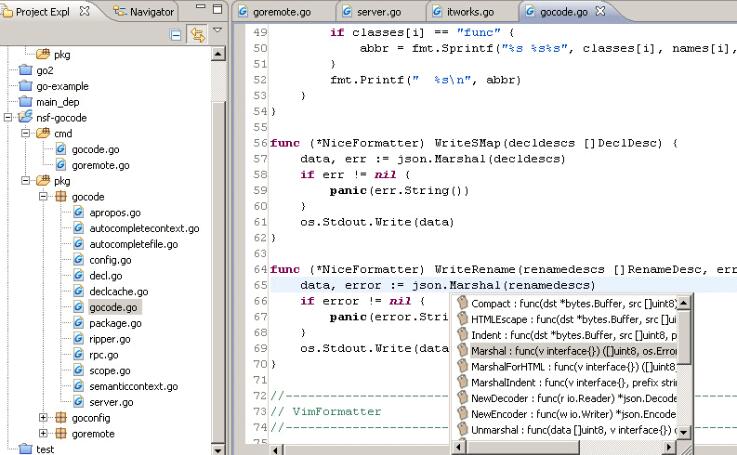Collapse the nsf-gocode project node
The image size is (737, 455).
point(8,117)
